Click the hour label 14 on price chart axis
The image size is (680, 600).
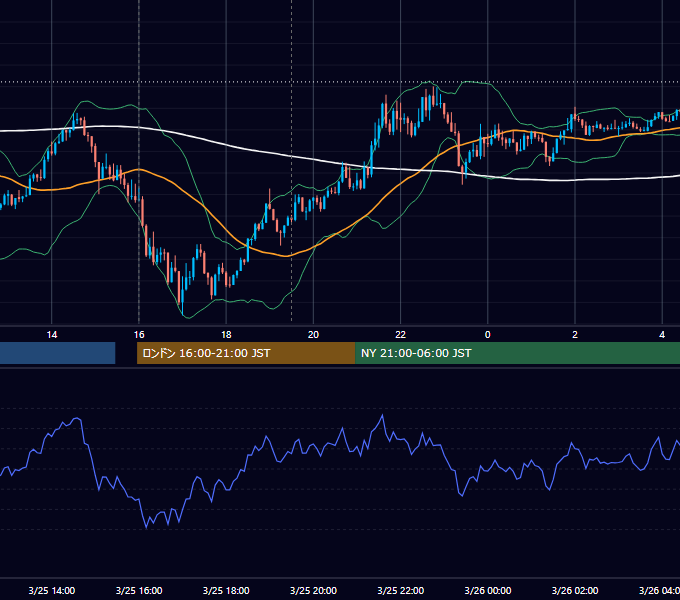(x=52, y=335)
